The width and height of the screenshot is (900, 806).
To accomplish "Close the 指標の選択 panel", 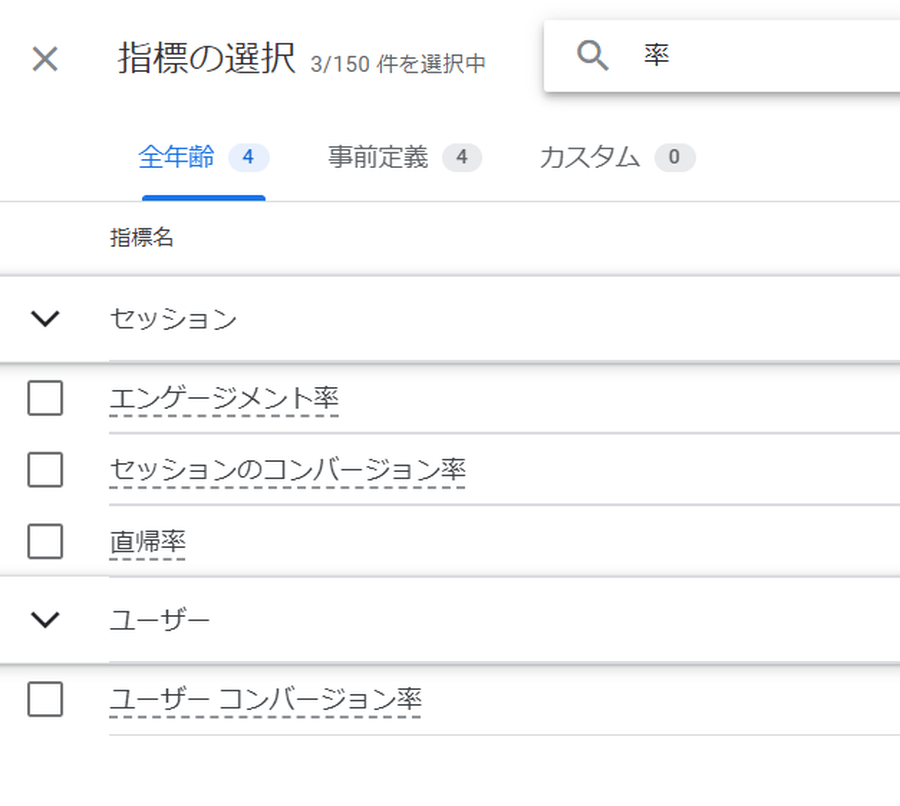I will pos(45,59).
